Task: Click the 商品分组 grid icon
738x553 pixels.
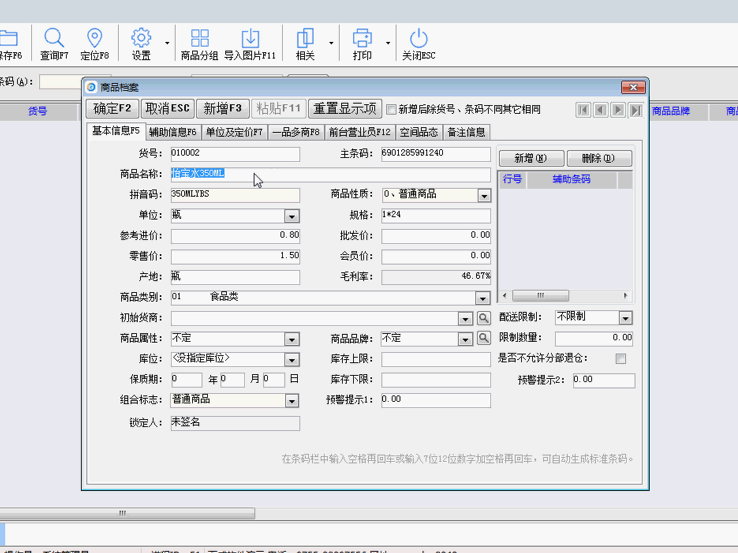Action: click(200, 38)
